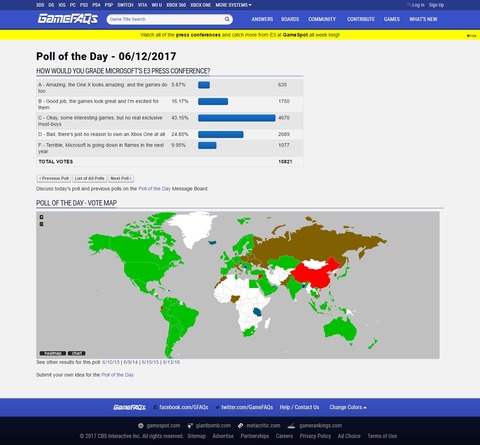Open twitter.com/GameFAQs footer link
Viewport: 480px width, 445px height.
[x=244, y=407]
